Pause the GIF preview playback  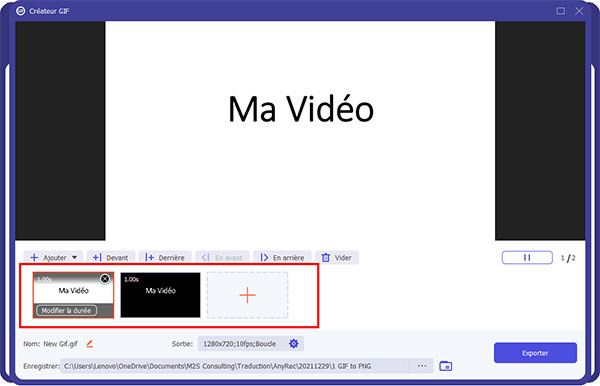(x=527, y=257)
